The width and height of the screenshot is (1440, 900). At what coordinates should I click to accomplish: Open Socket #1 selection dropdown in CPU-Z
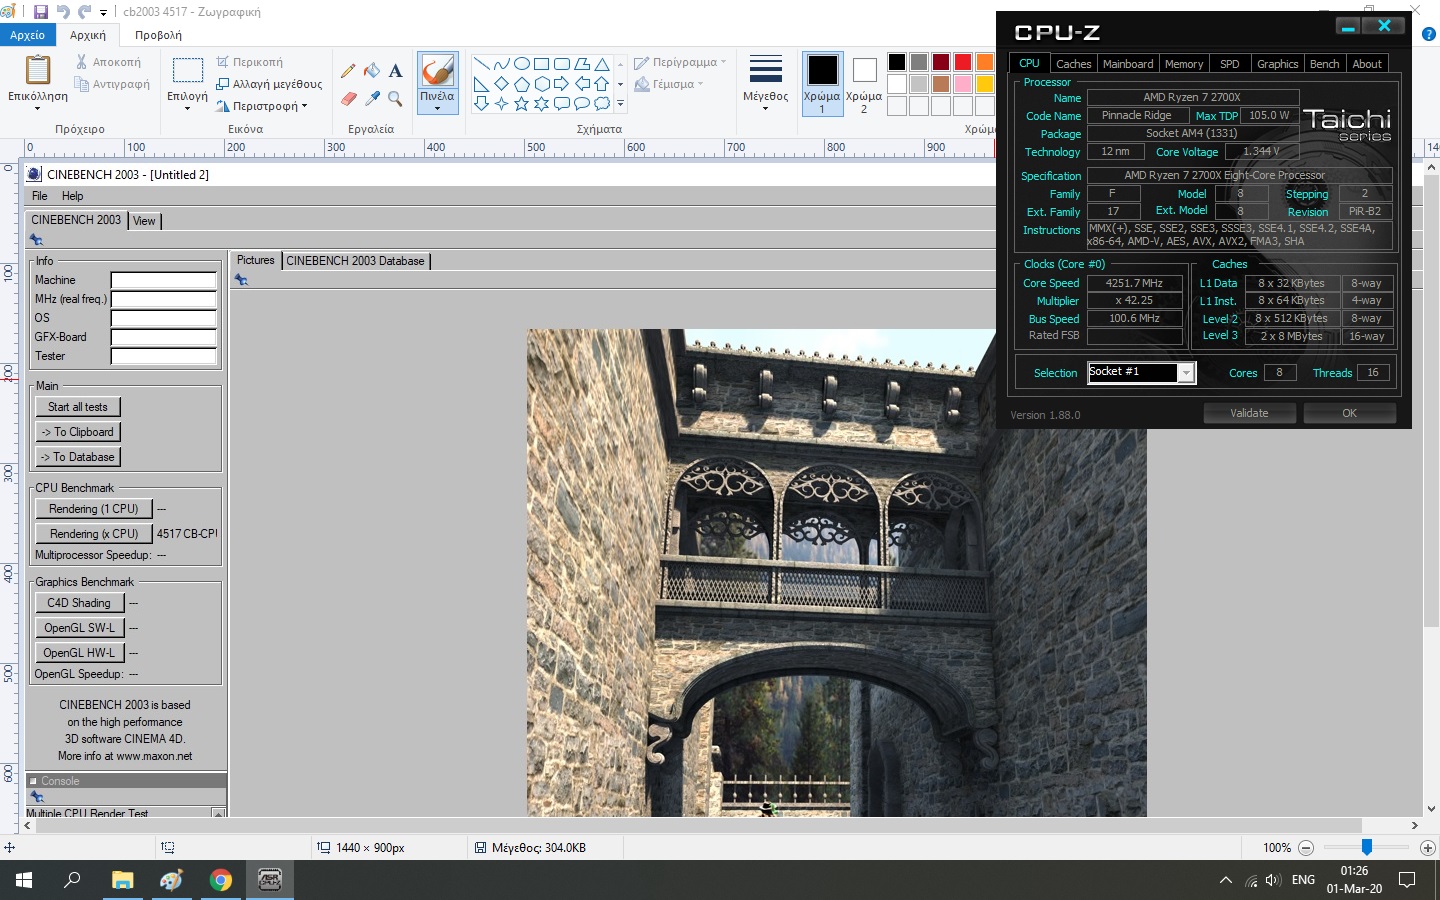pyautogui.click(x=1186, y=373)
